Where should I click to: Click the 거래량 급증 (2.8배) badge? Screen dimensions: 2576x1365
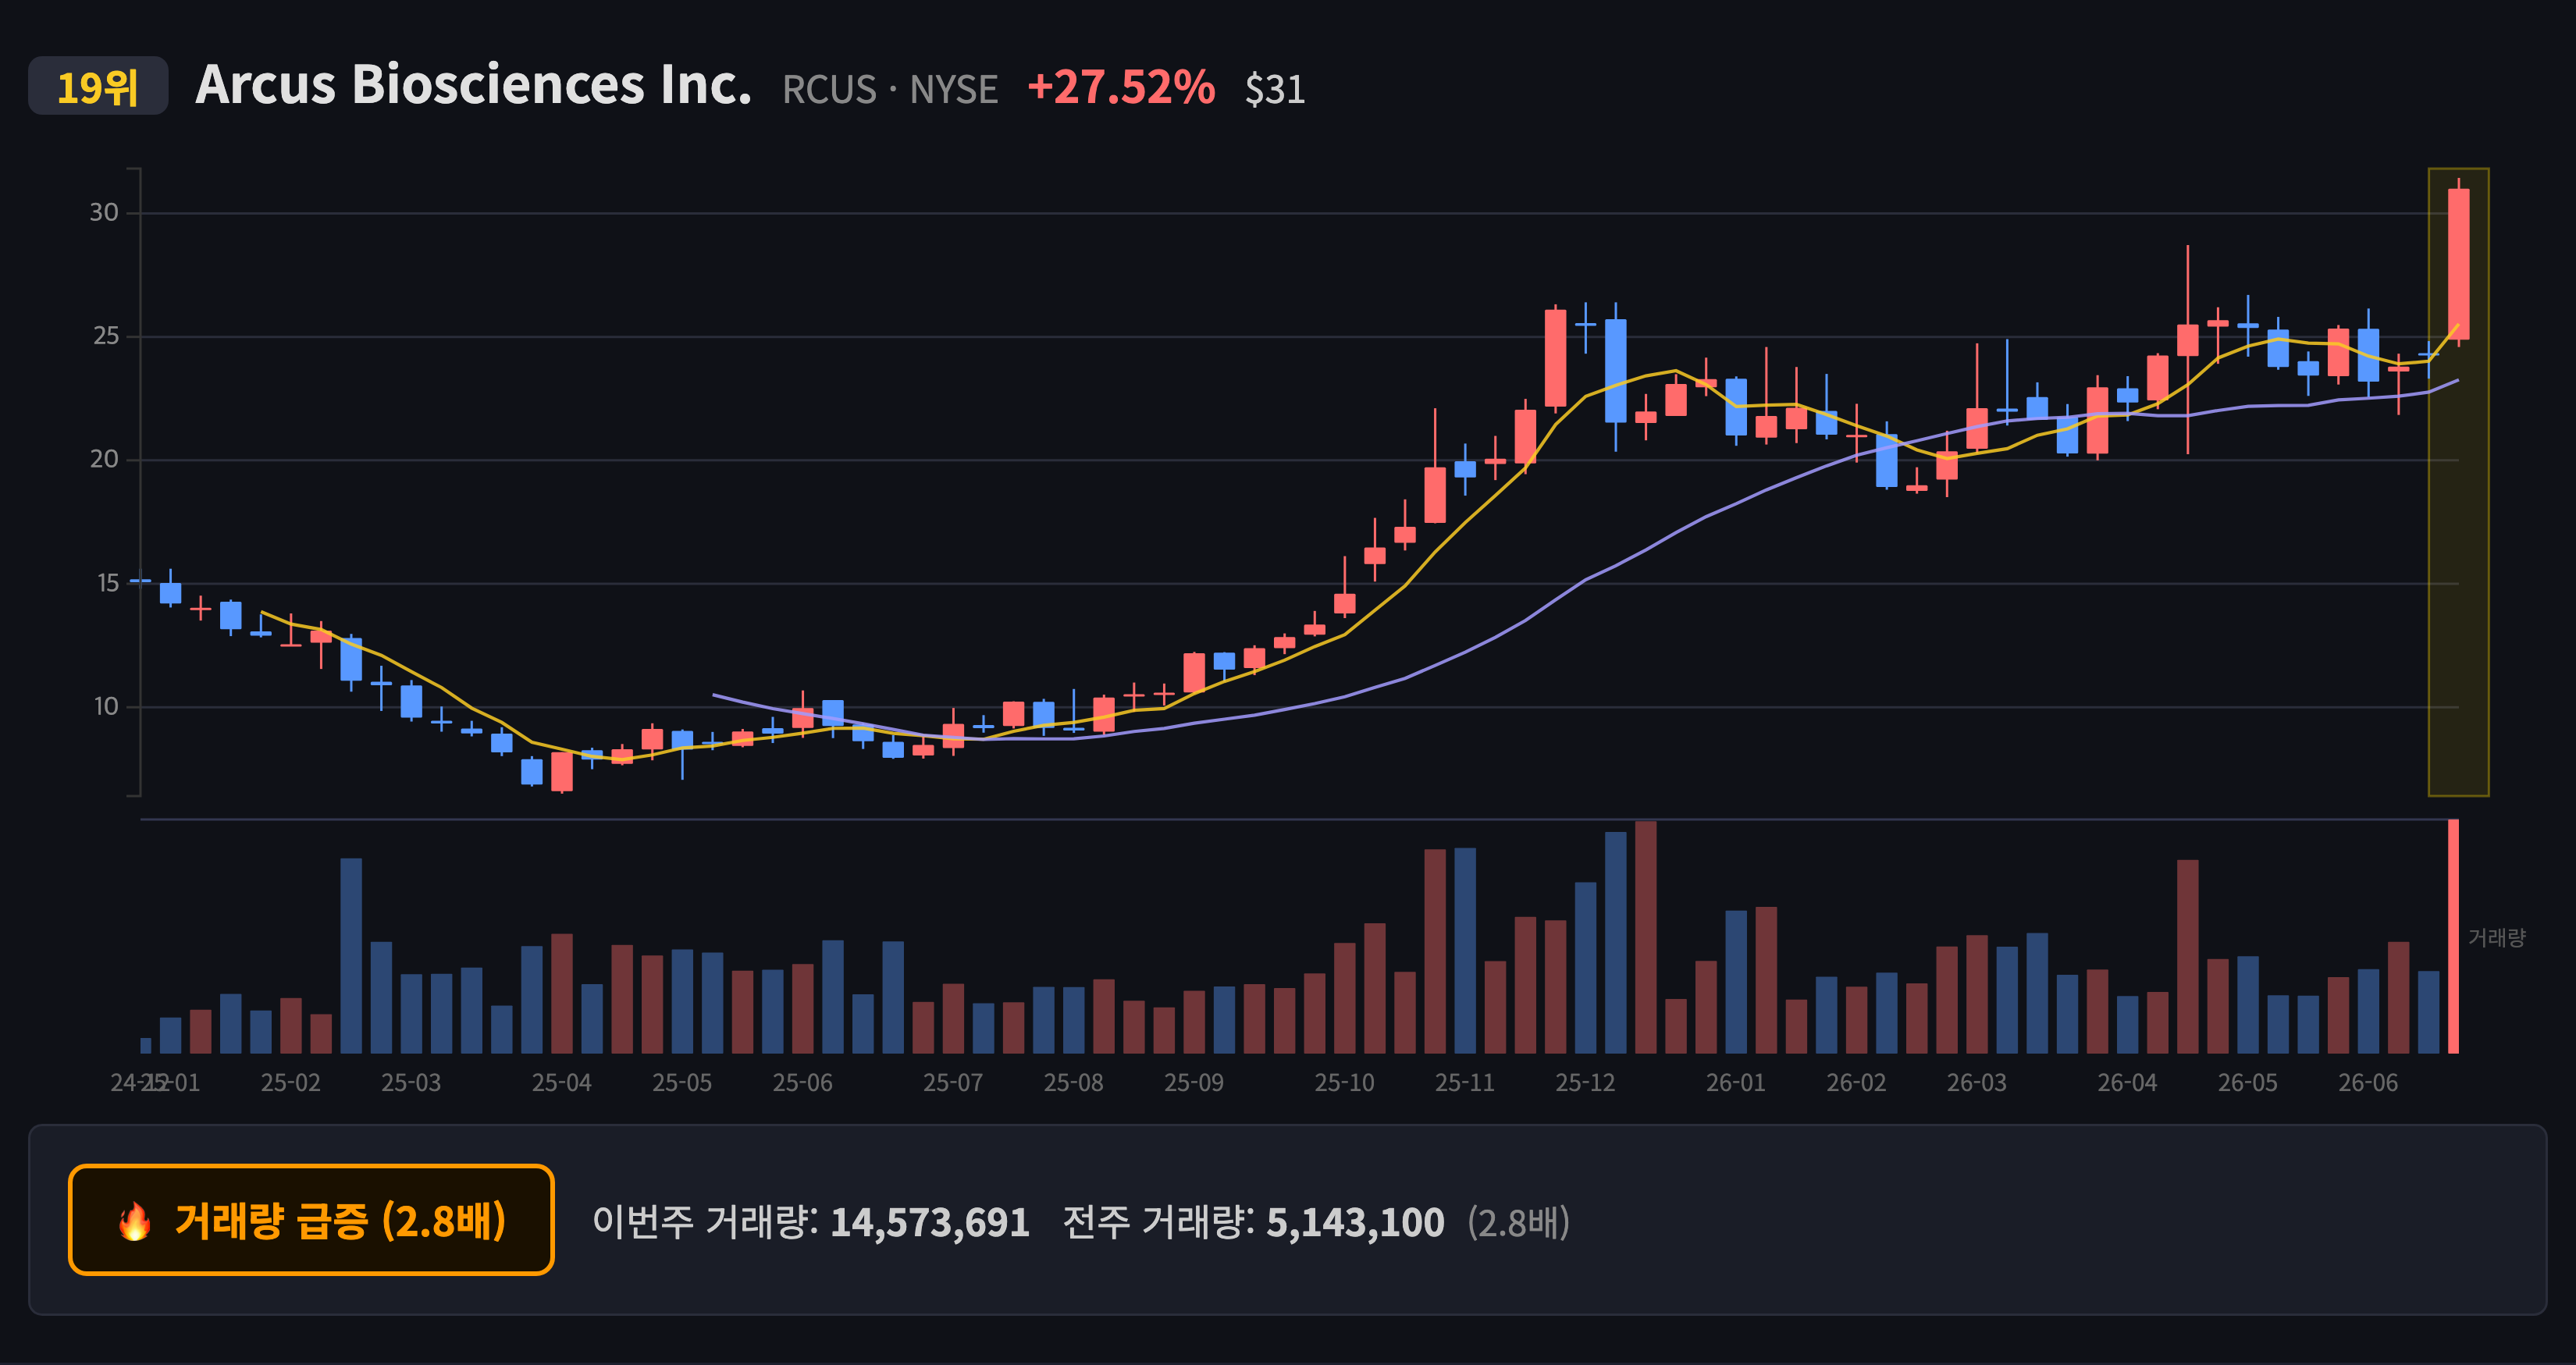[x=311, y=1220]
